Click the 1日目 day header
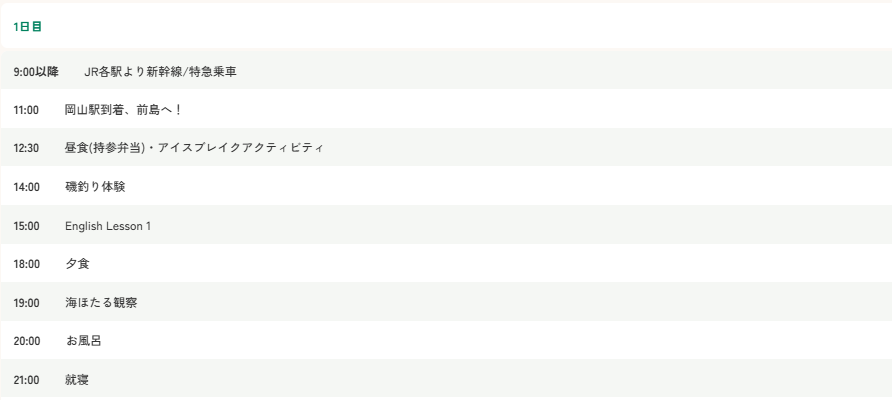This screenshot has height=400, width=892. (x=28, y=27)
